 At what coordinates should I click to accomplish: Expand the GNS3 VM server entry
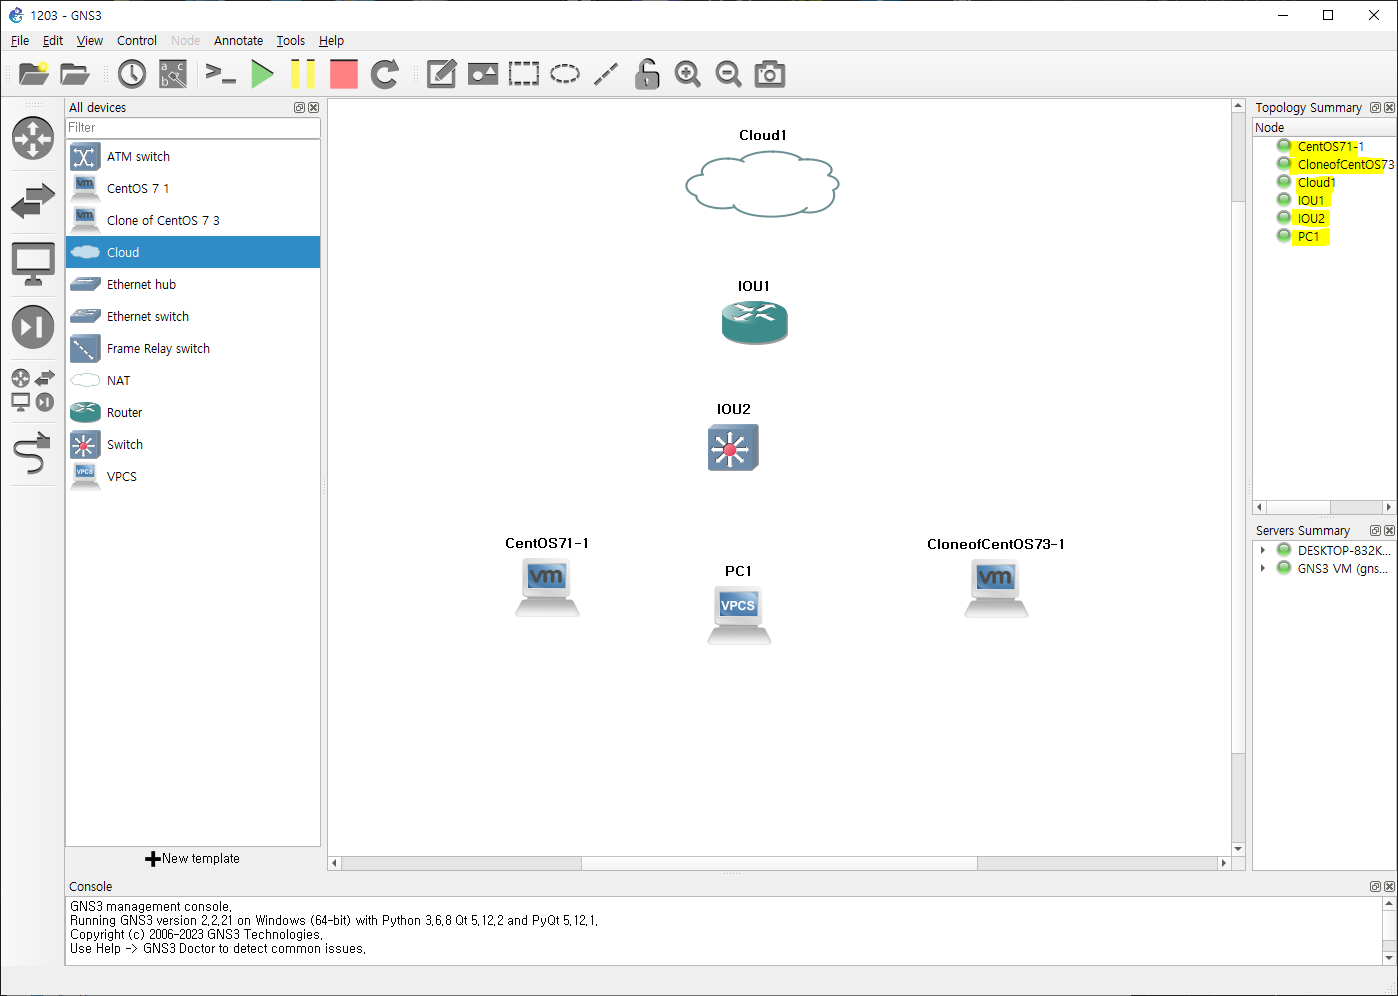tap(1263, 569)
